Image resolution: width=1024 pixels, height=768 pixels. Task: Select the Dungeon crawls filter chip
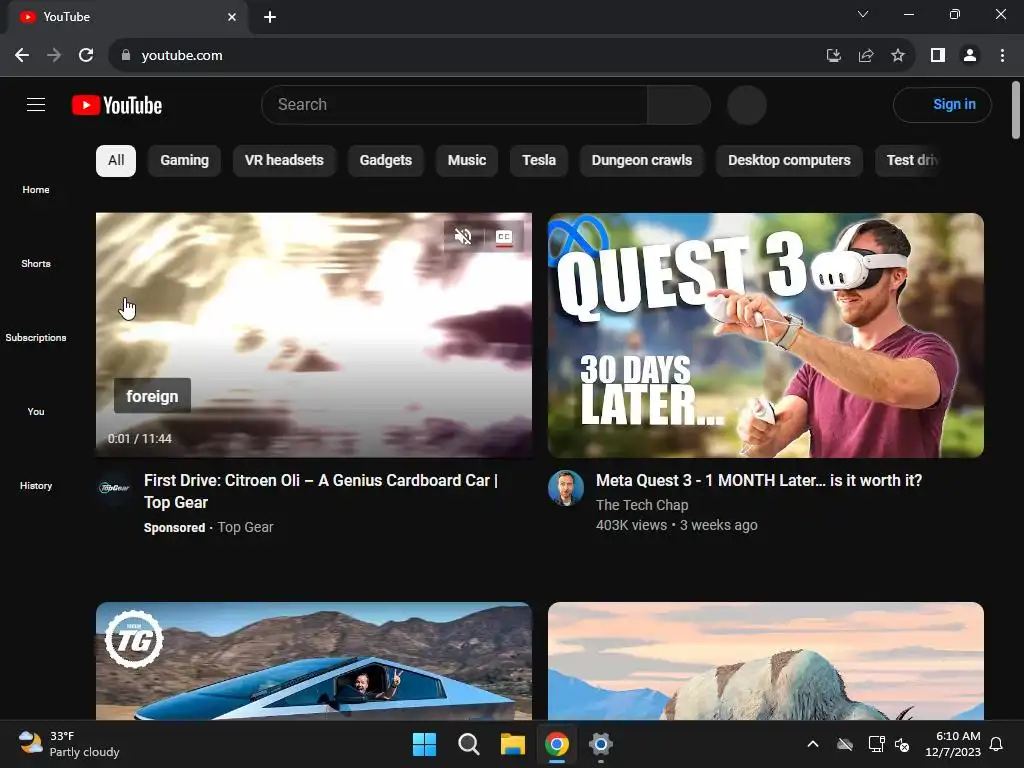click(x=641, y=161)
